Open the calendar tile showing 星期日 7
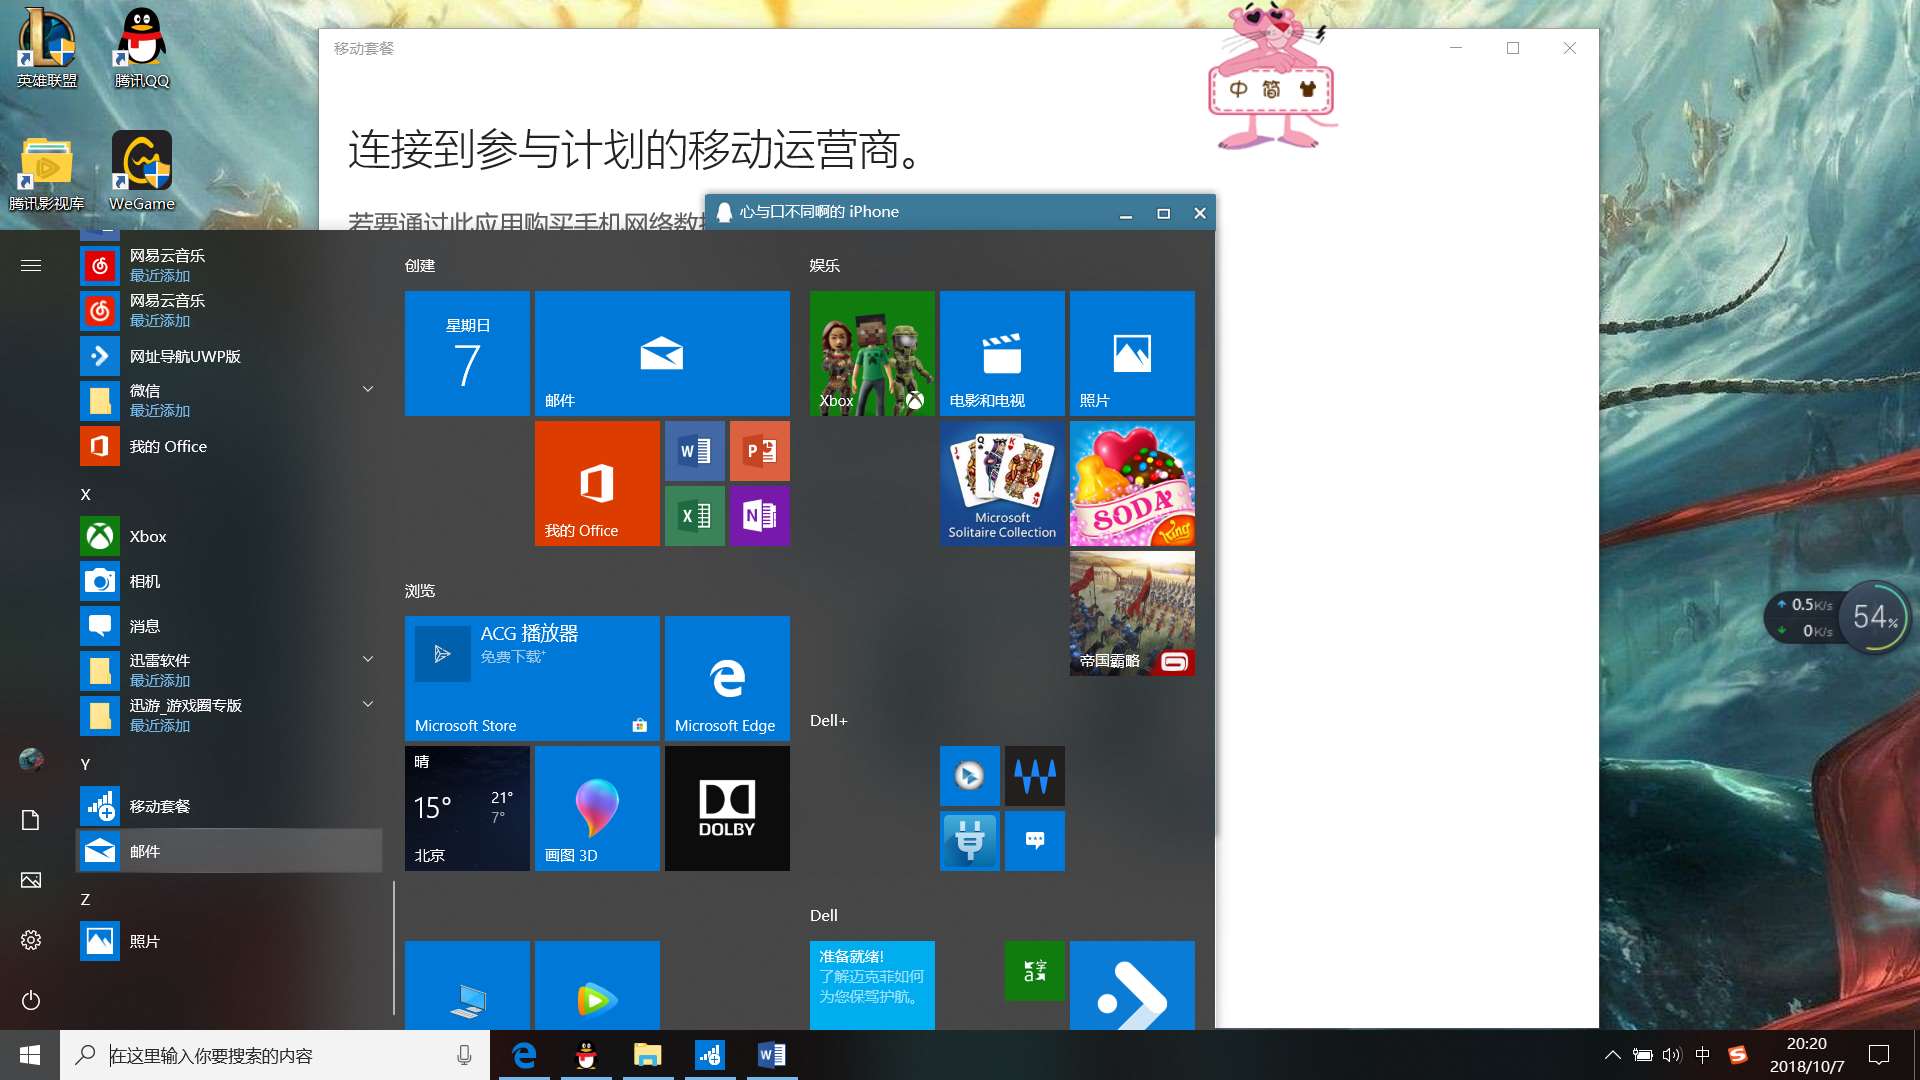This screenshot has width=1920, height=1080. coord(467,353)
